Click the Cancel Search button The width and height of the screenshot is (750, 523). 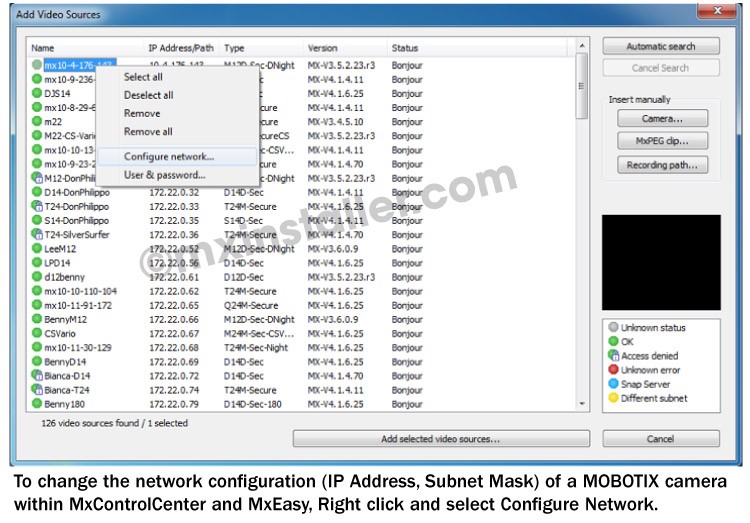661,68
